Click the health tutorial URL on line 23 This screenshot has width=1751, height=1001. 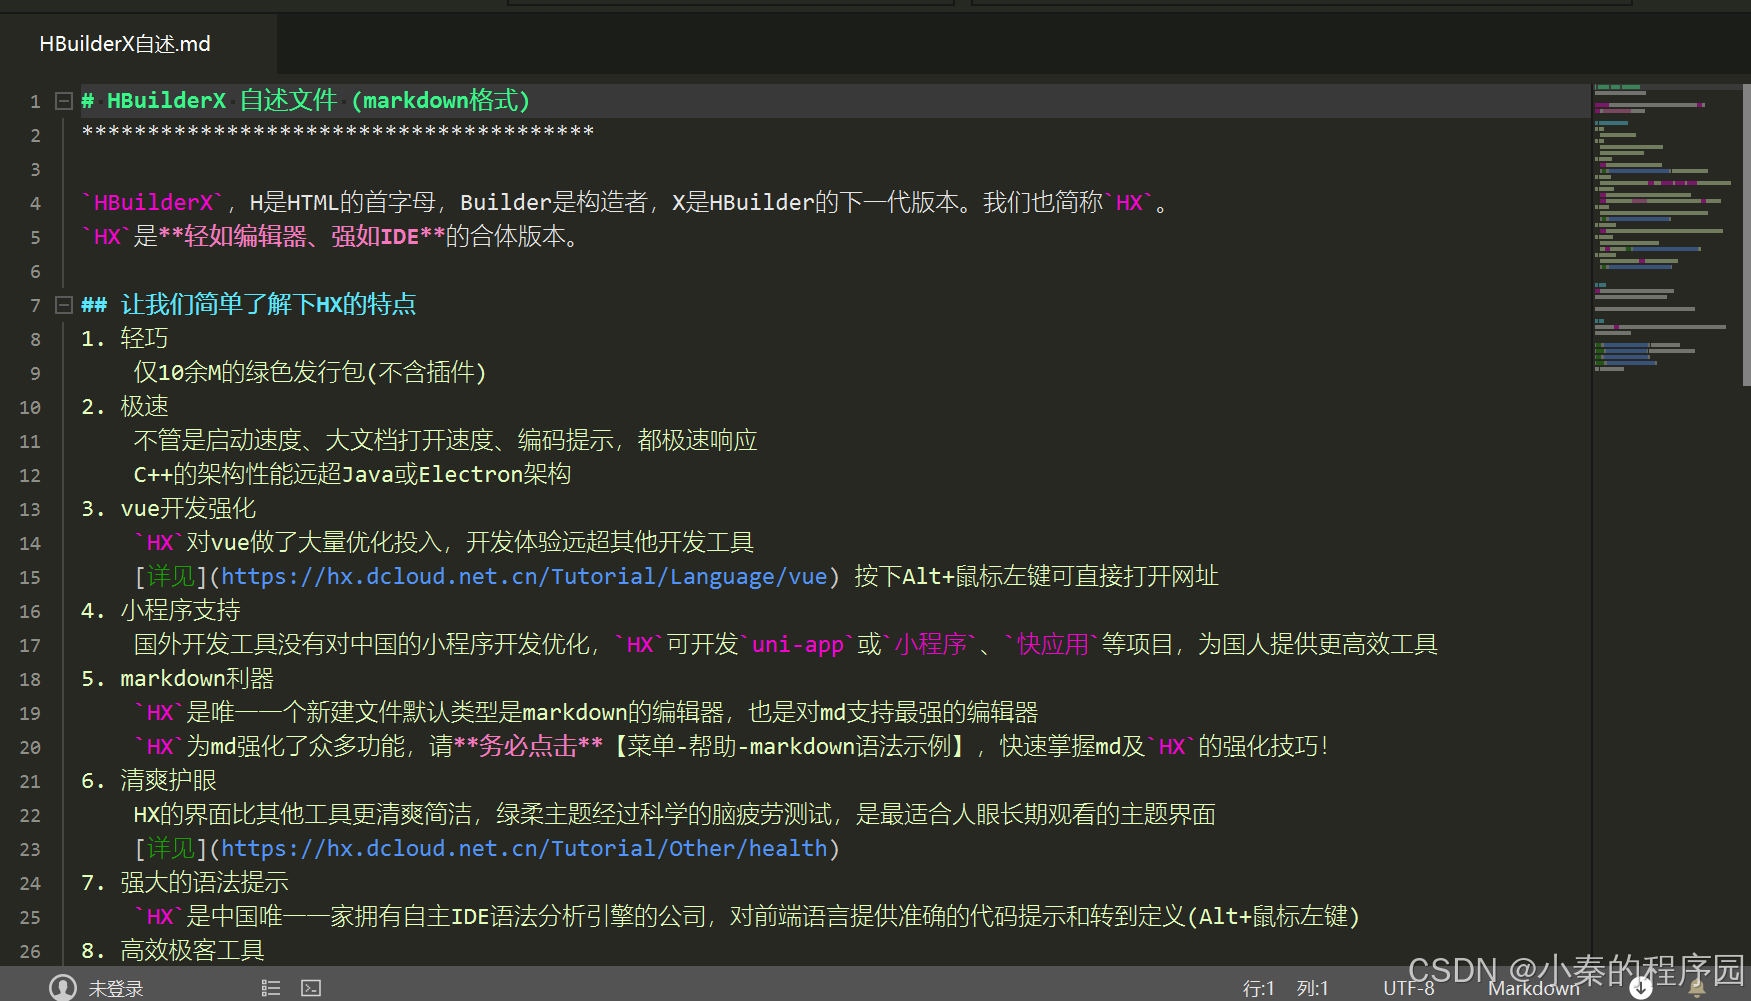(524, 849)
